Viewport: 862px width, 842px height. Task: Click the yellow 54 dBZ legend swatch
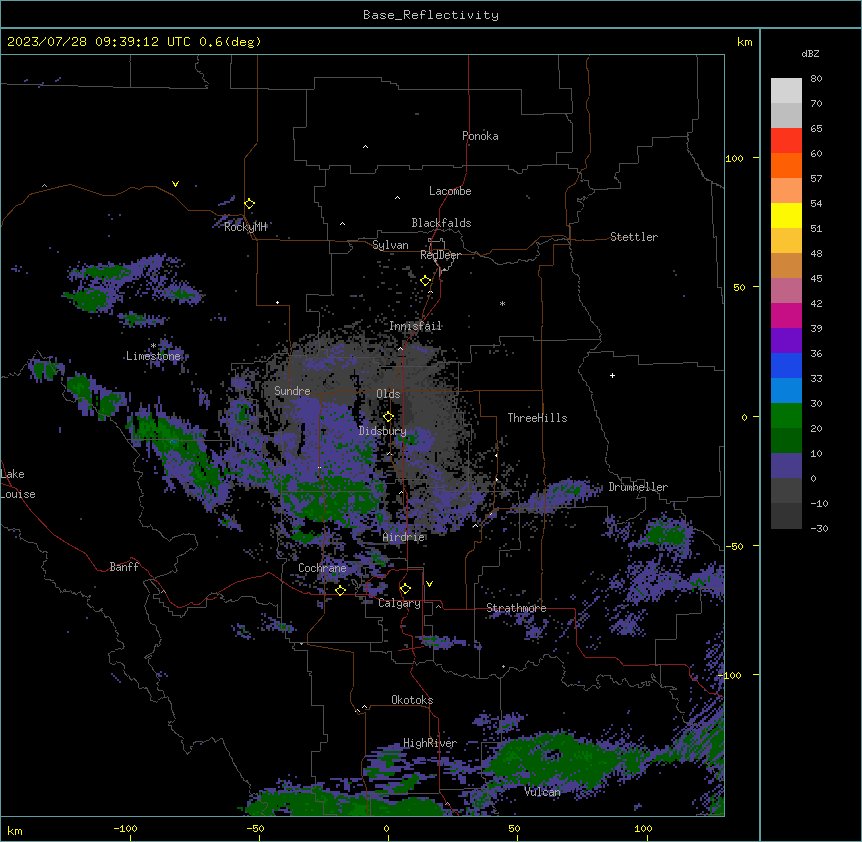coord(786,216)
